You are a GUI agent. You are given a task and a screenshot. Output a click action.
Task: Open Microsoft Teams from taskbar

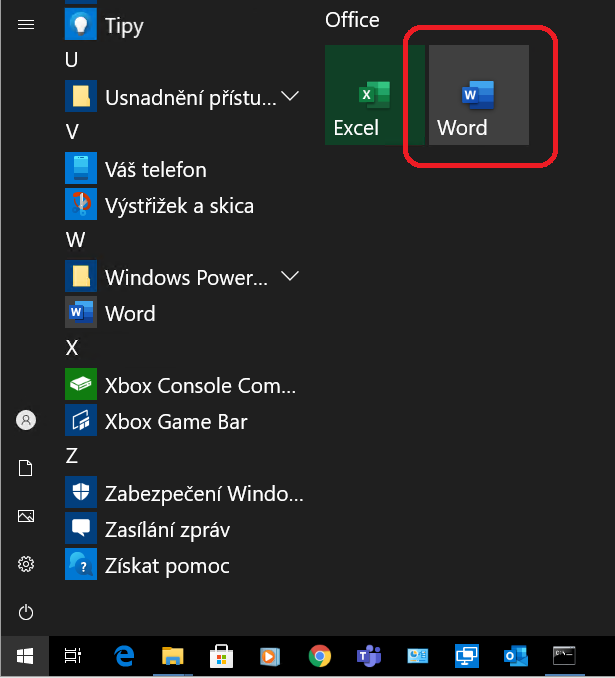click(x=368, y=656)
